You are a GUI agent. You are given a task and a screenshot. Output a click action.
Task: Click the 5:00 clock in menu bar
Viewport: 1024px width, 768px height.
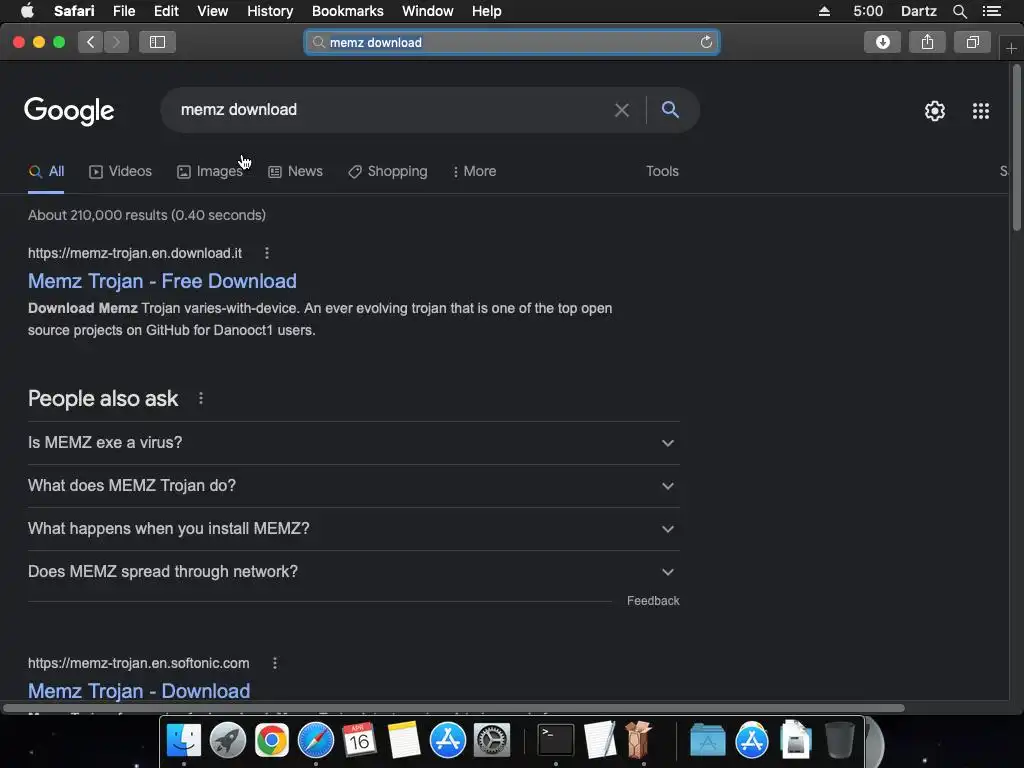point(868,11)
